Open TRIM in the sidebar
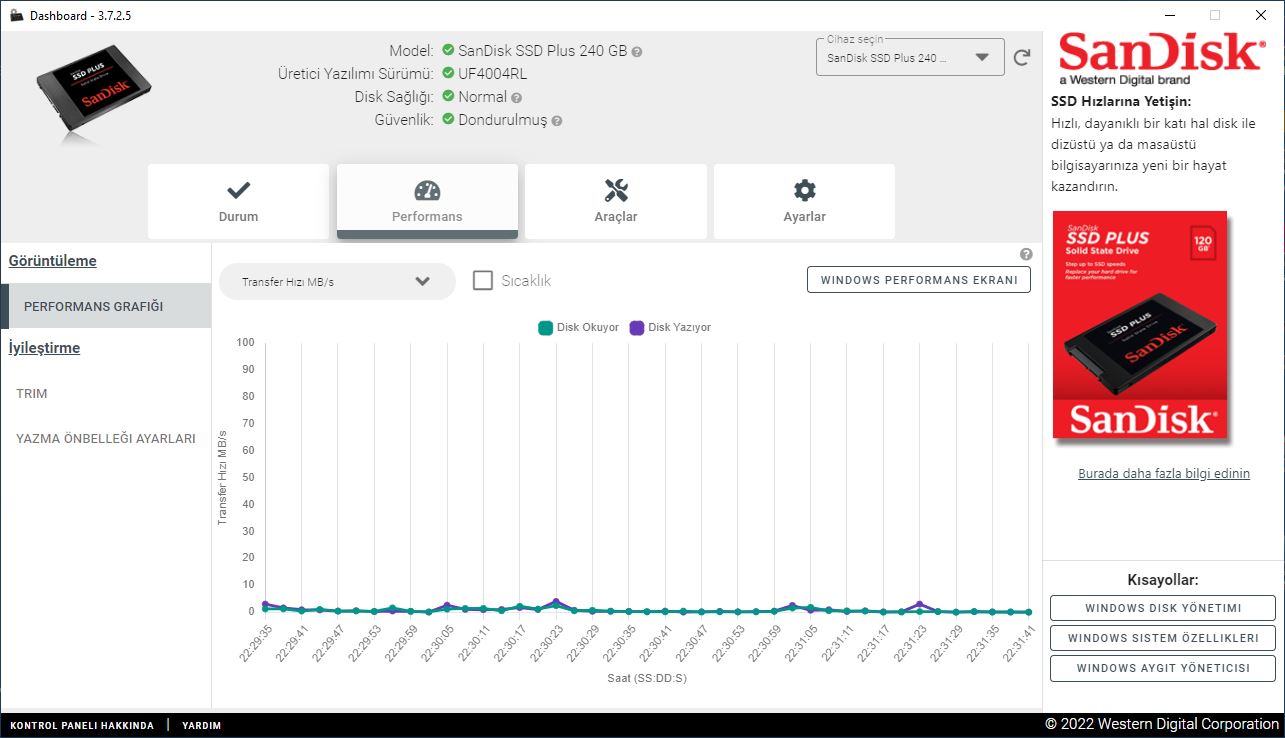Image resolution: width=1285 pixels, height=738 pixels. coord(32,393)
